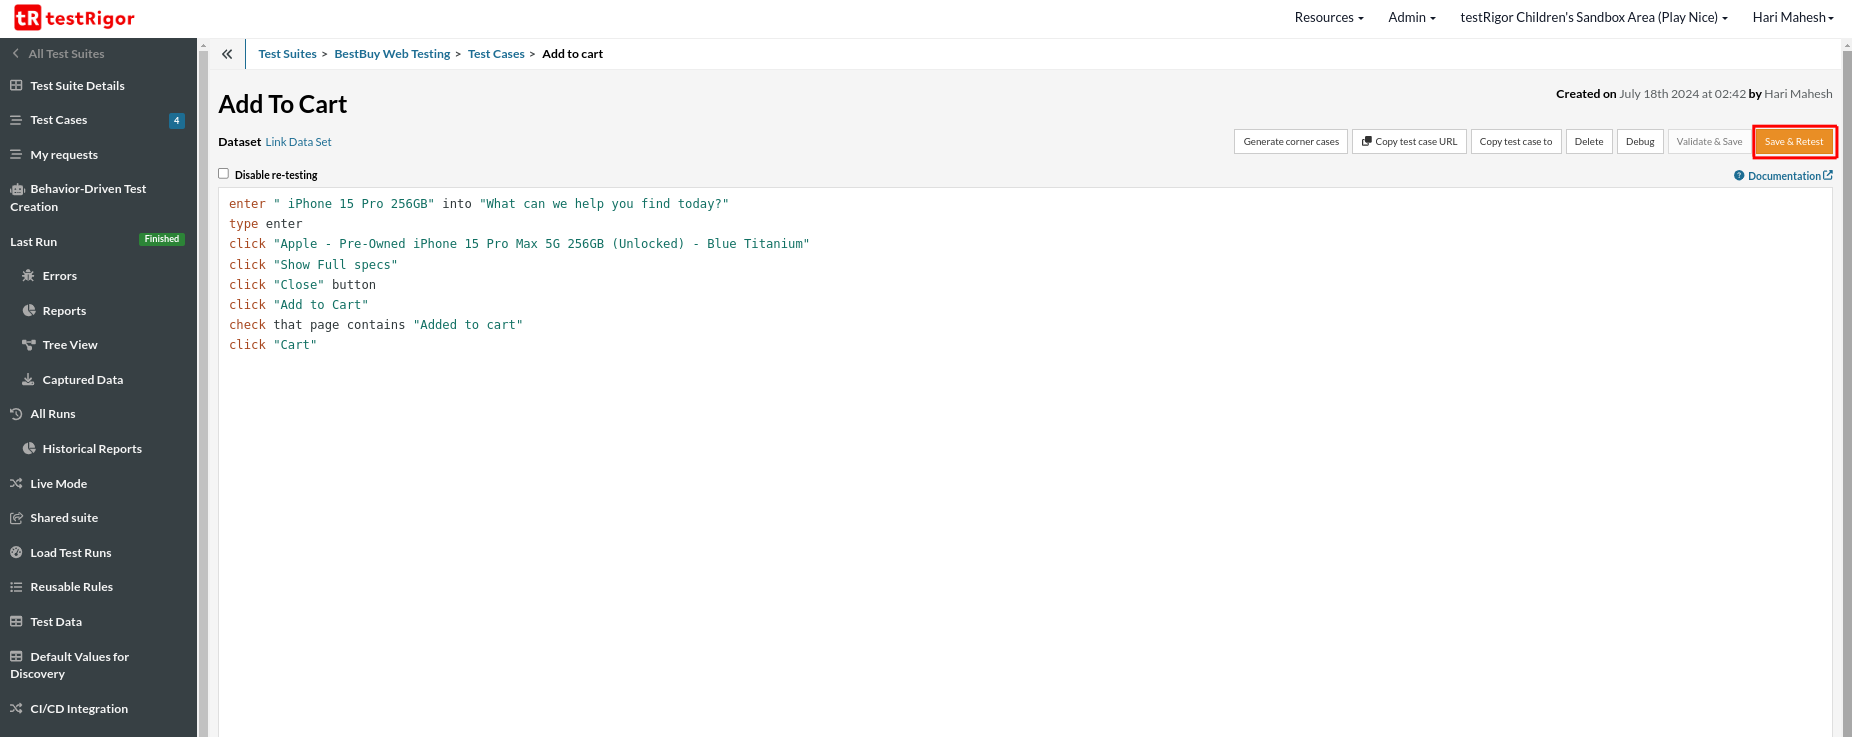Open the Admin dropdown menu

pyautogui.click(x=1411, y=18)
